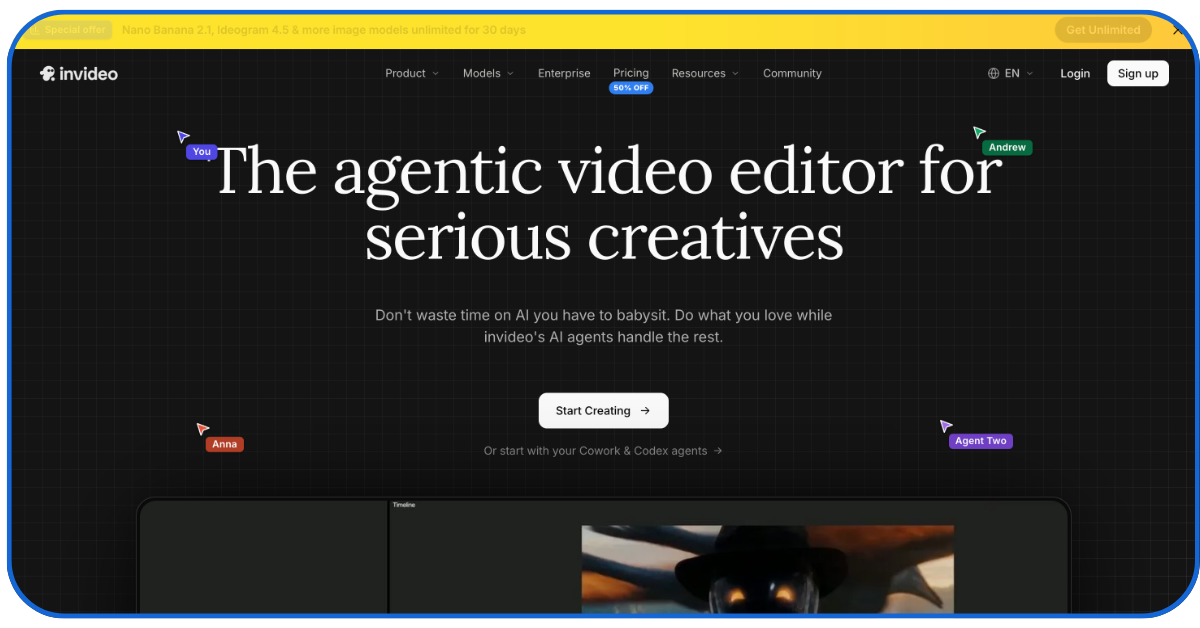Click the Product menu chevron
This screenshot has height=628, width=1200.
pos(436,74)
